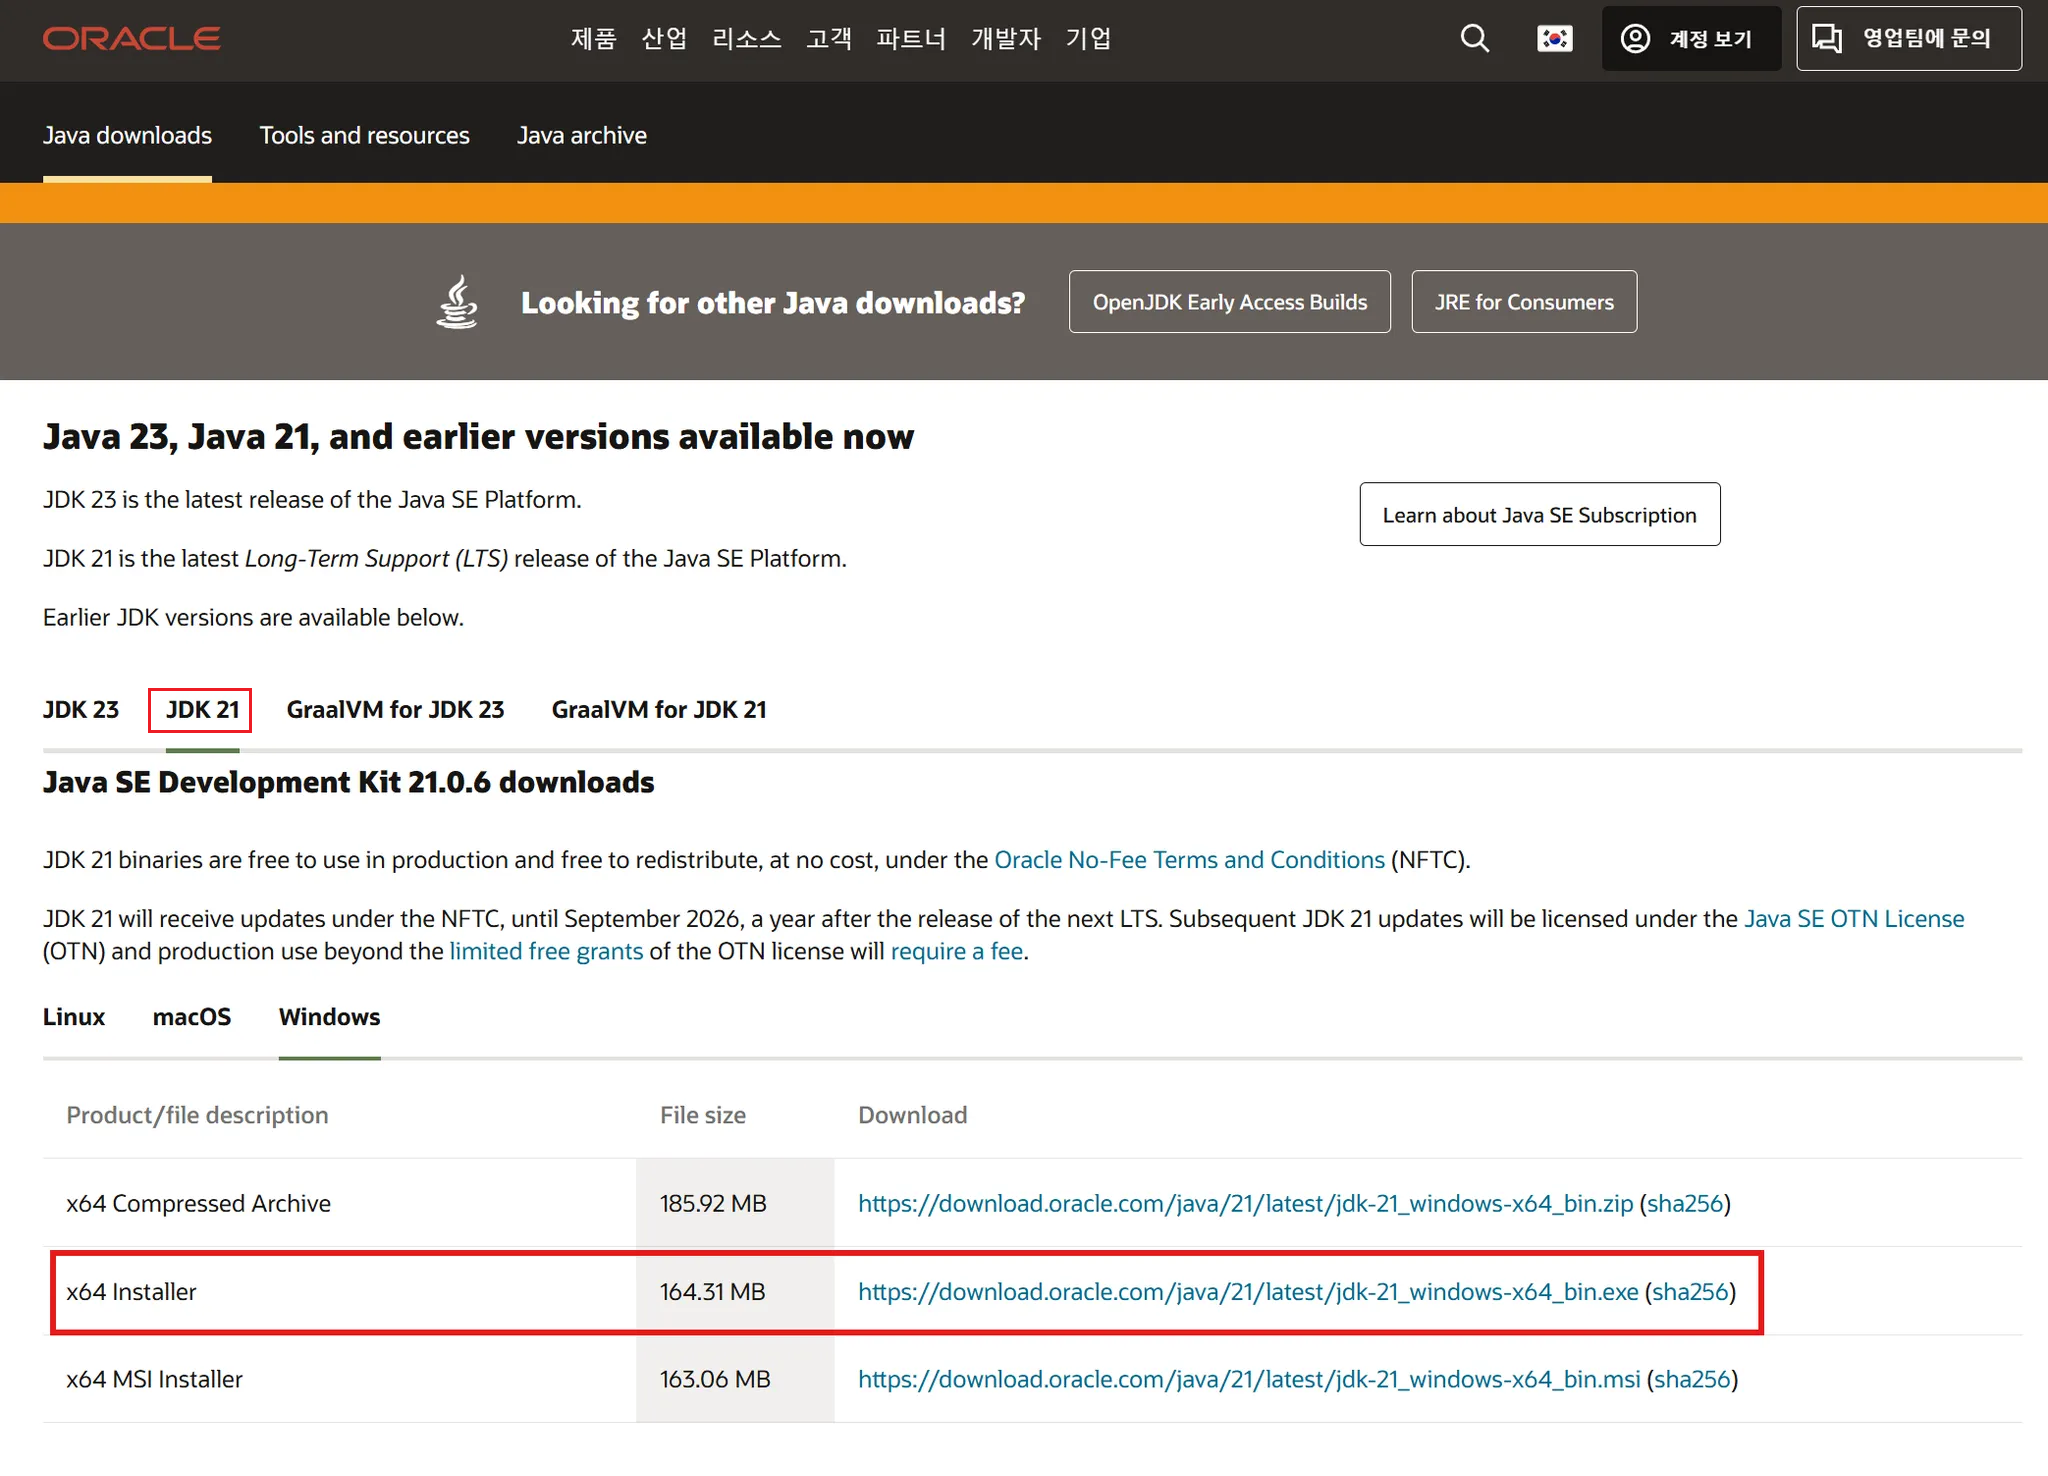Switch to the macOS platform tab
The width and height of the screenshot is (2048, 1476).
click(x=191, y=1017)
